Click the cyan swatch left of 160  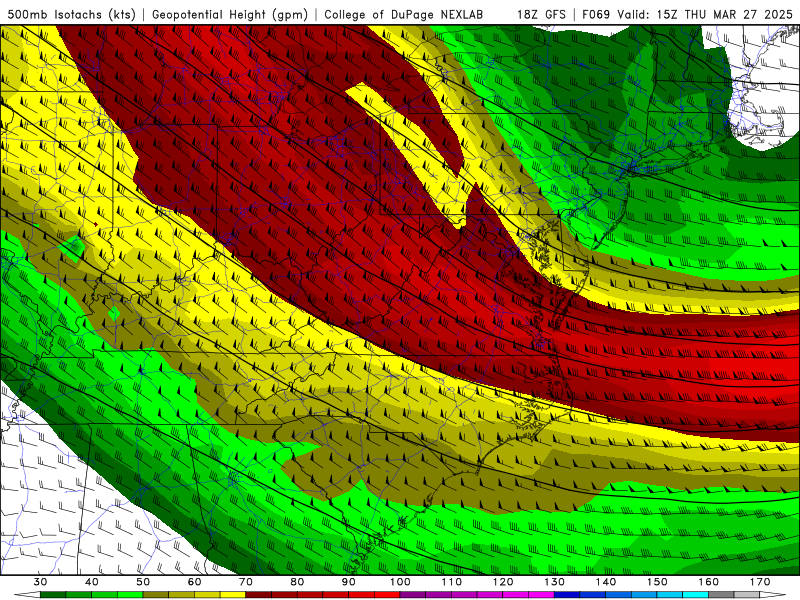[696, 596]
